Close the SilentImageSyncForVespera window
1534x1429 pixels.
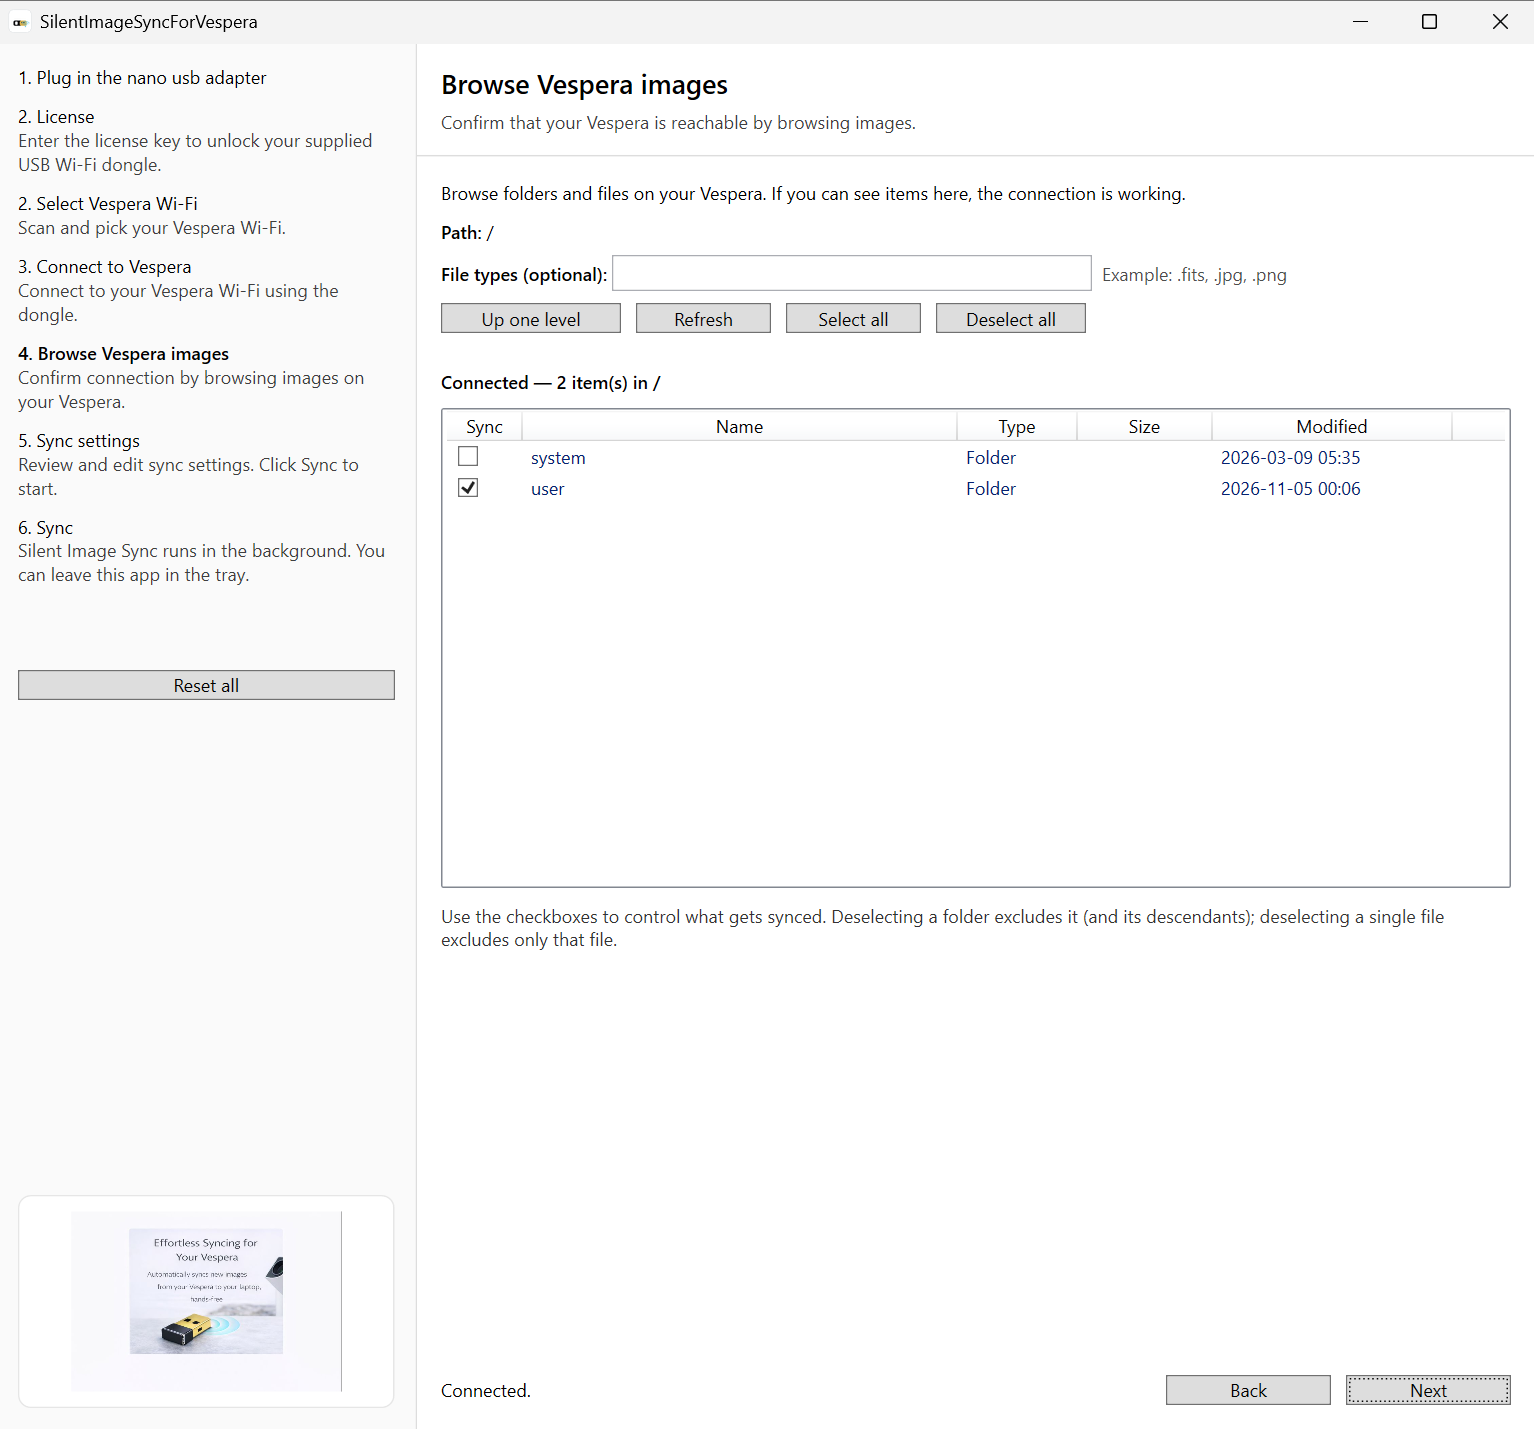[1500, 22]
